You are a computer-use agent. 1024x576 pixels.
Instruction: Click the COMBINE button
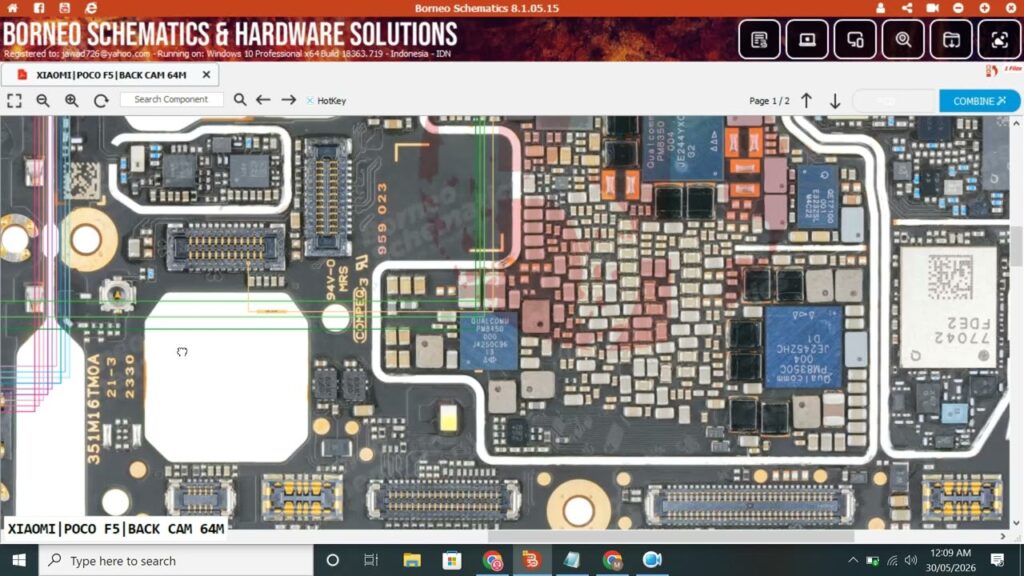[979, 101]
